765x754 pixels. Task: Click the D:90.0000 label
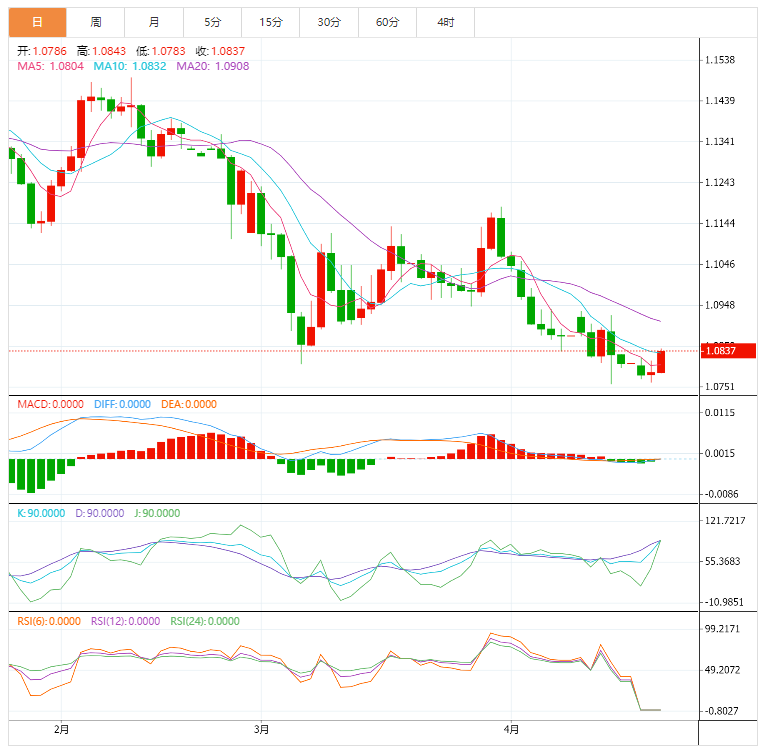pyautogui.click(x=100, y=513)
